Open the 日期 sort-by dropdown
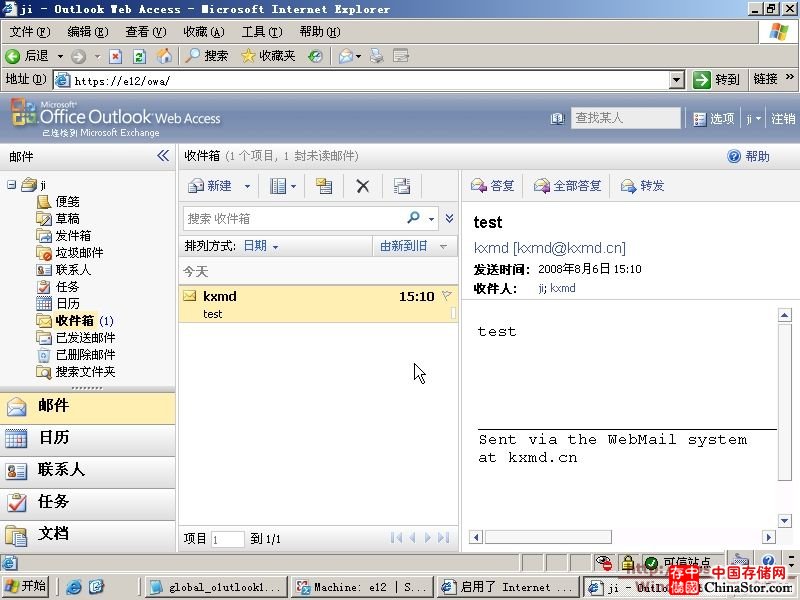Image resolution: width=800 pixels, height=600 pixels. point(261,246)
